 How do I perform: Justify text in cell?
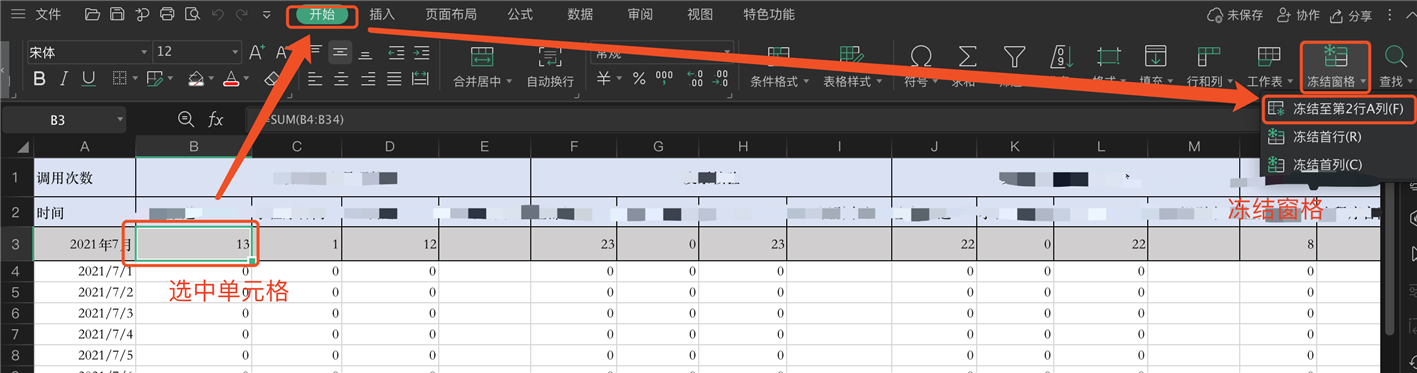click(393, 78)
